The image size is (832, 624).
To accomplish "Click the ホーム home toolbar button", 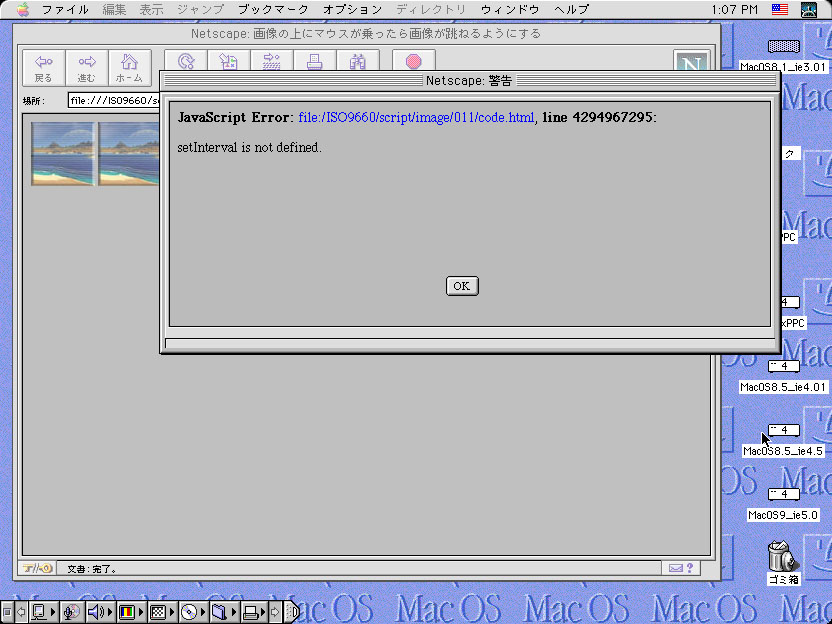I will point(130,68).
